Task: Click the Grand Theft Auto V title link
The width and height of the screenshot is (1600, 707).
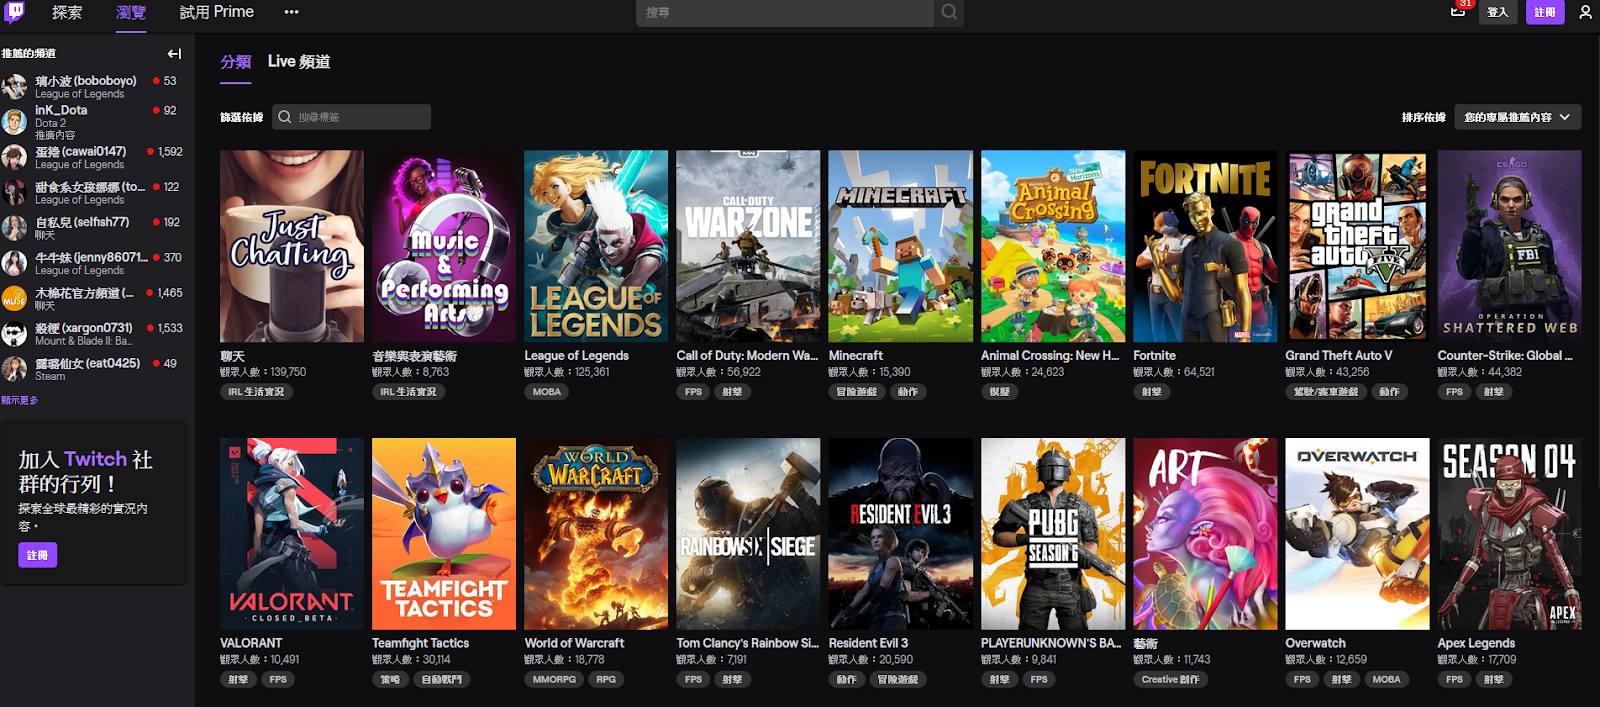Action: [1339, 356]
